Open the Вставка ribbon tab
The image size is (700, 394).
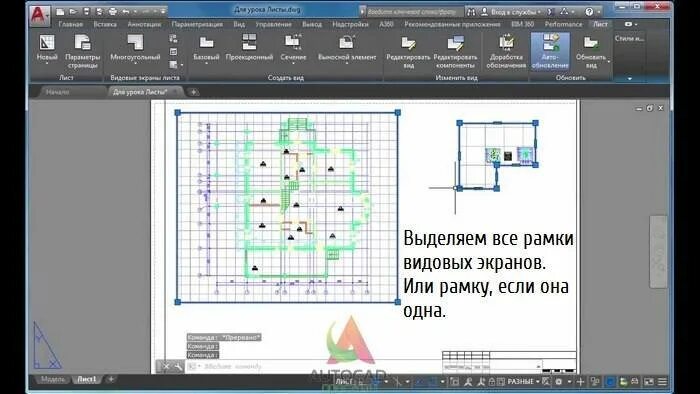(x=105, y=24)
